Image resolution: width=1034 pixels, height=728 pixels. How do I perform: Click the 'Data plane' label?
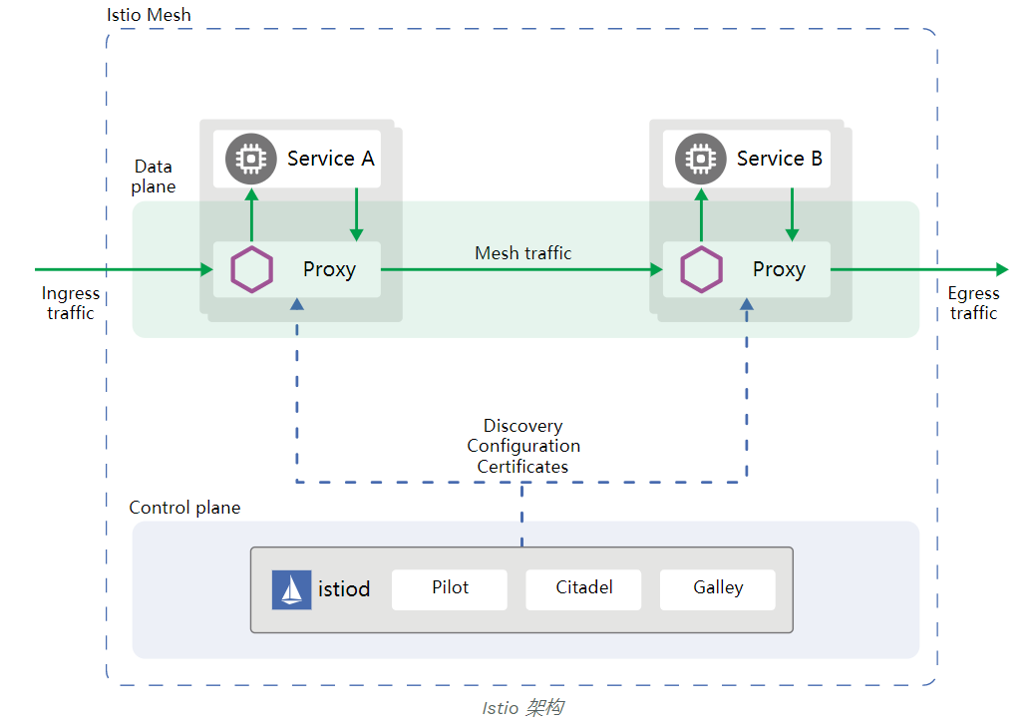[154, 176]
